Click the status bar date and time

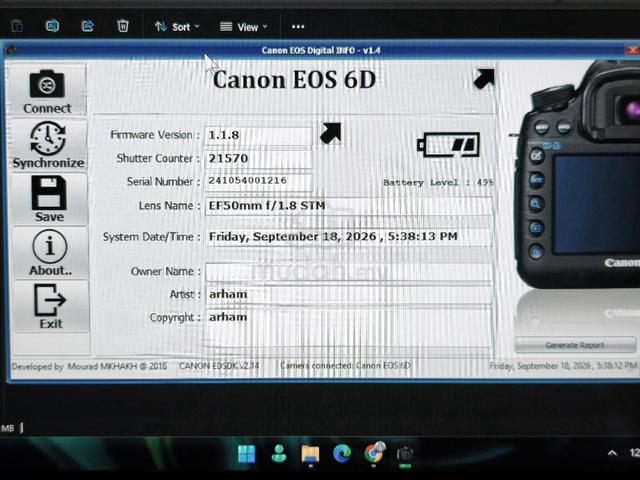563,366
